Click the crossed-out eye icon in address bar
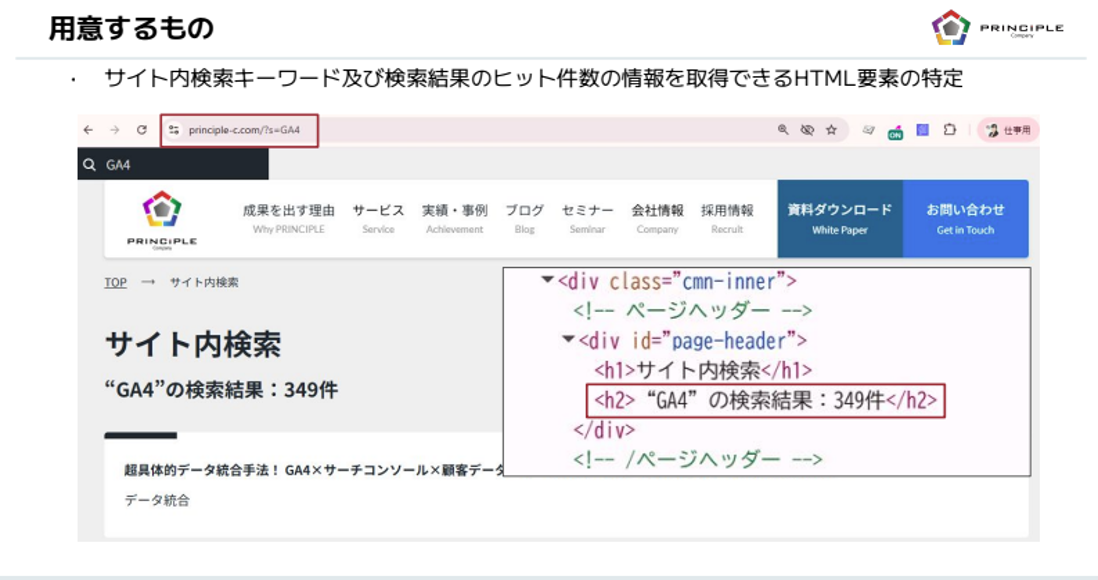1098x580 pixels. 807,130
